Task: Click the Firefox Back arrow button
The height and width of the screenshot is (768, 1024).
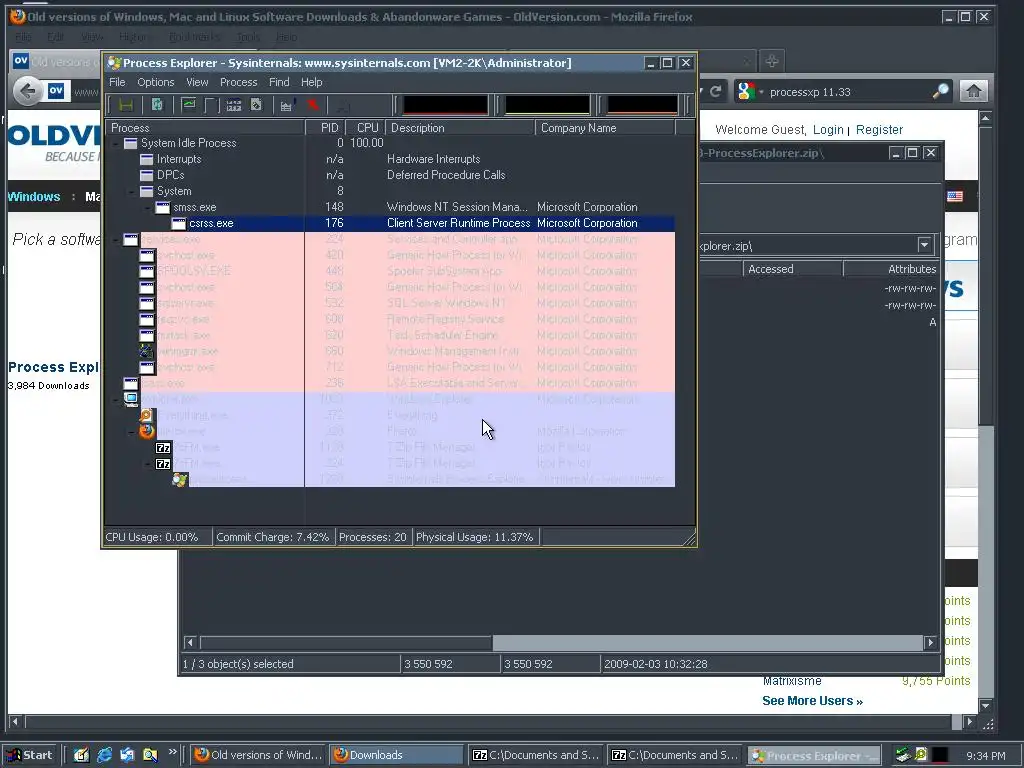Action: (x=27, y=91)
